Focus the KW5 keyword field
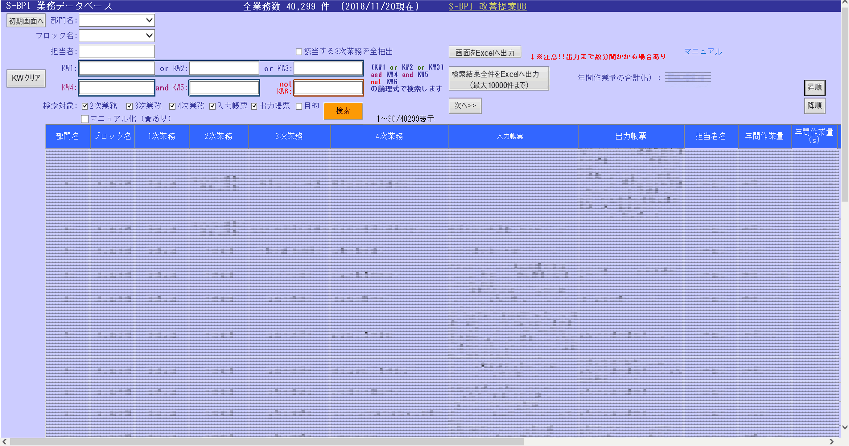Image resolution: width=849 pixels, height=446 pixels. [224, 87]
